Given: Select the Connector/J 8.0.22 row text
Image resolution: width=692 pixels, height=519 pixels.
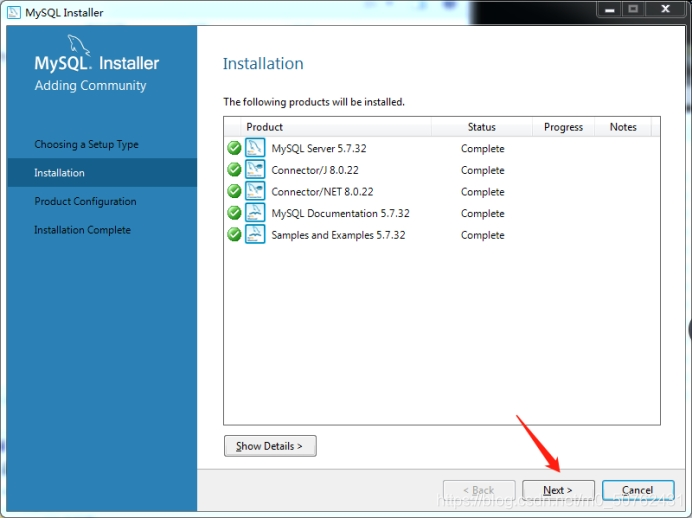Looking at the screenshot, I should (315, 170).
